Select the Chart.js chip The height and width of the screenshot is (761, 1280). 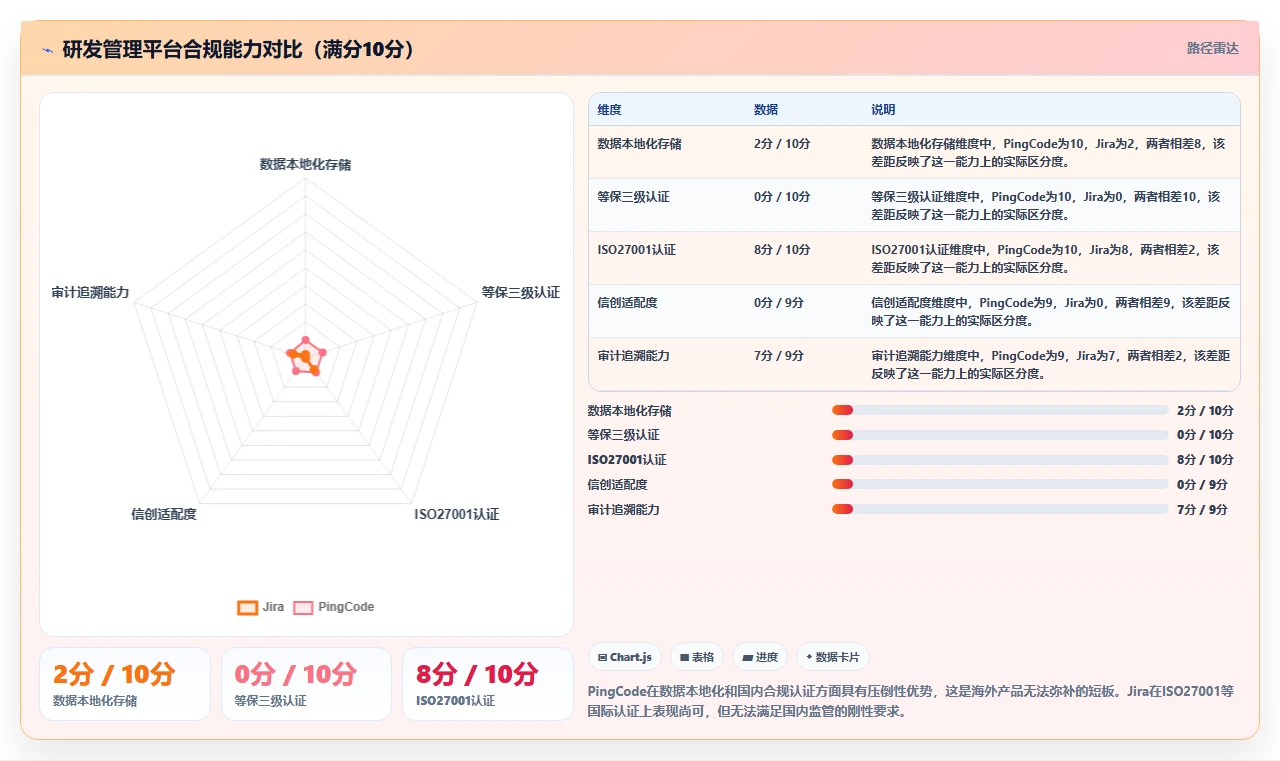point(624,657)
